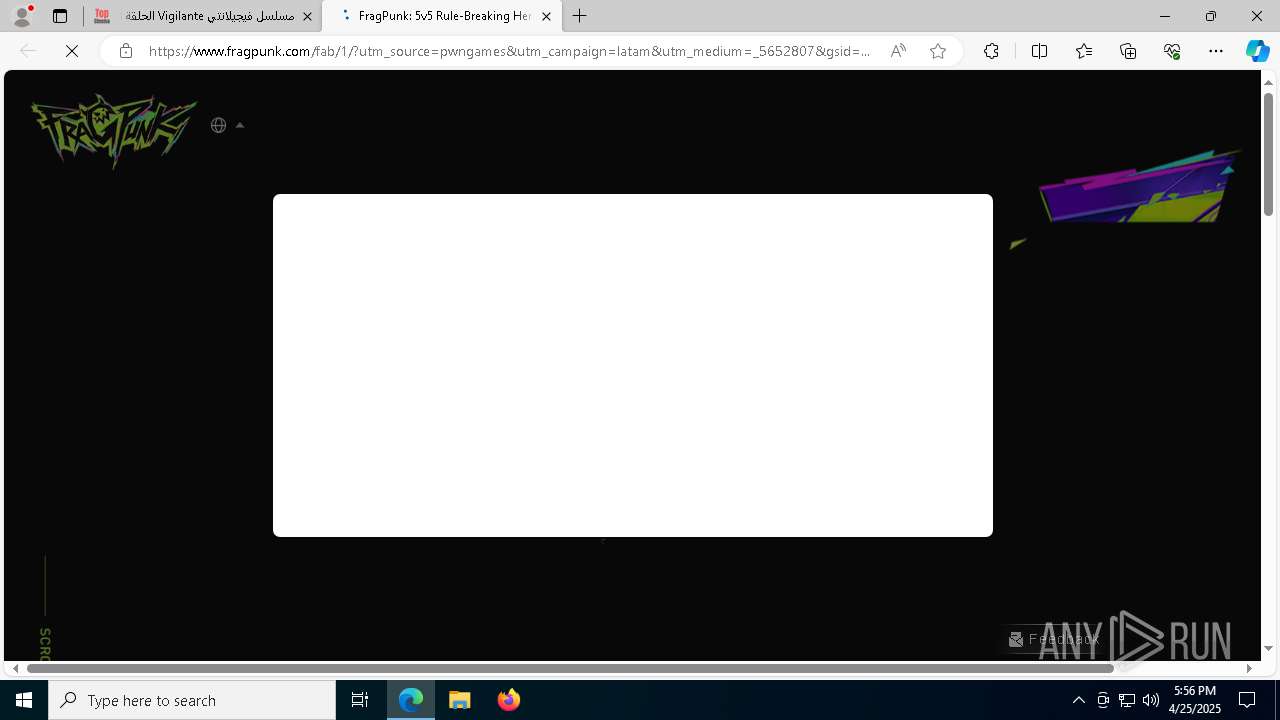Open the network status icon

(x=1127, y=700)
